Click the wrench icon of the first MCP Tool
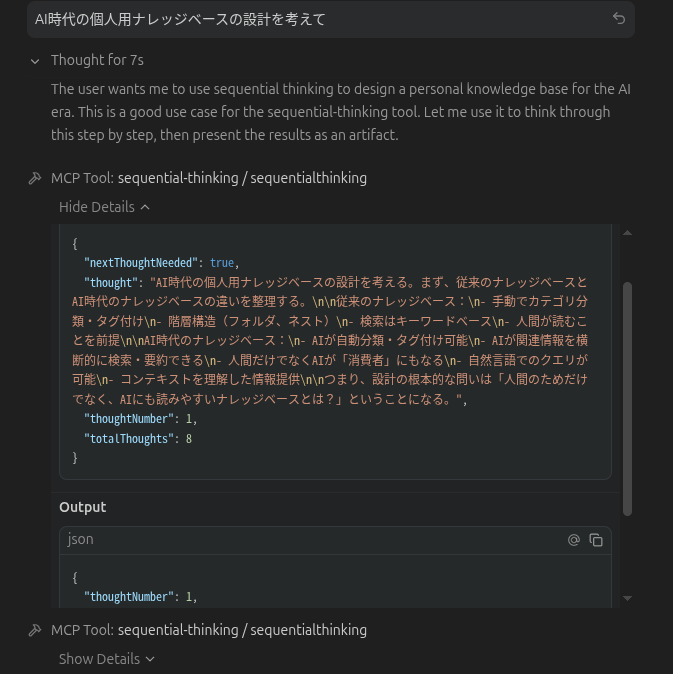Image resolution: width=673 pixels, height=674 pixels. pyautogui.click(x=35, y=179)
